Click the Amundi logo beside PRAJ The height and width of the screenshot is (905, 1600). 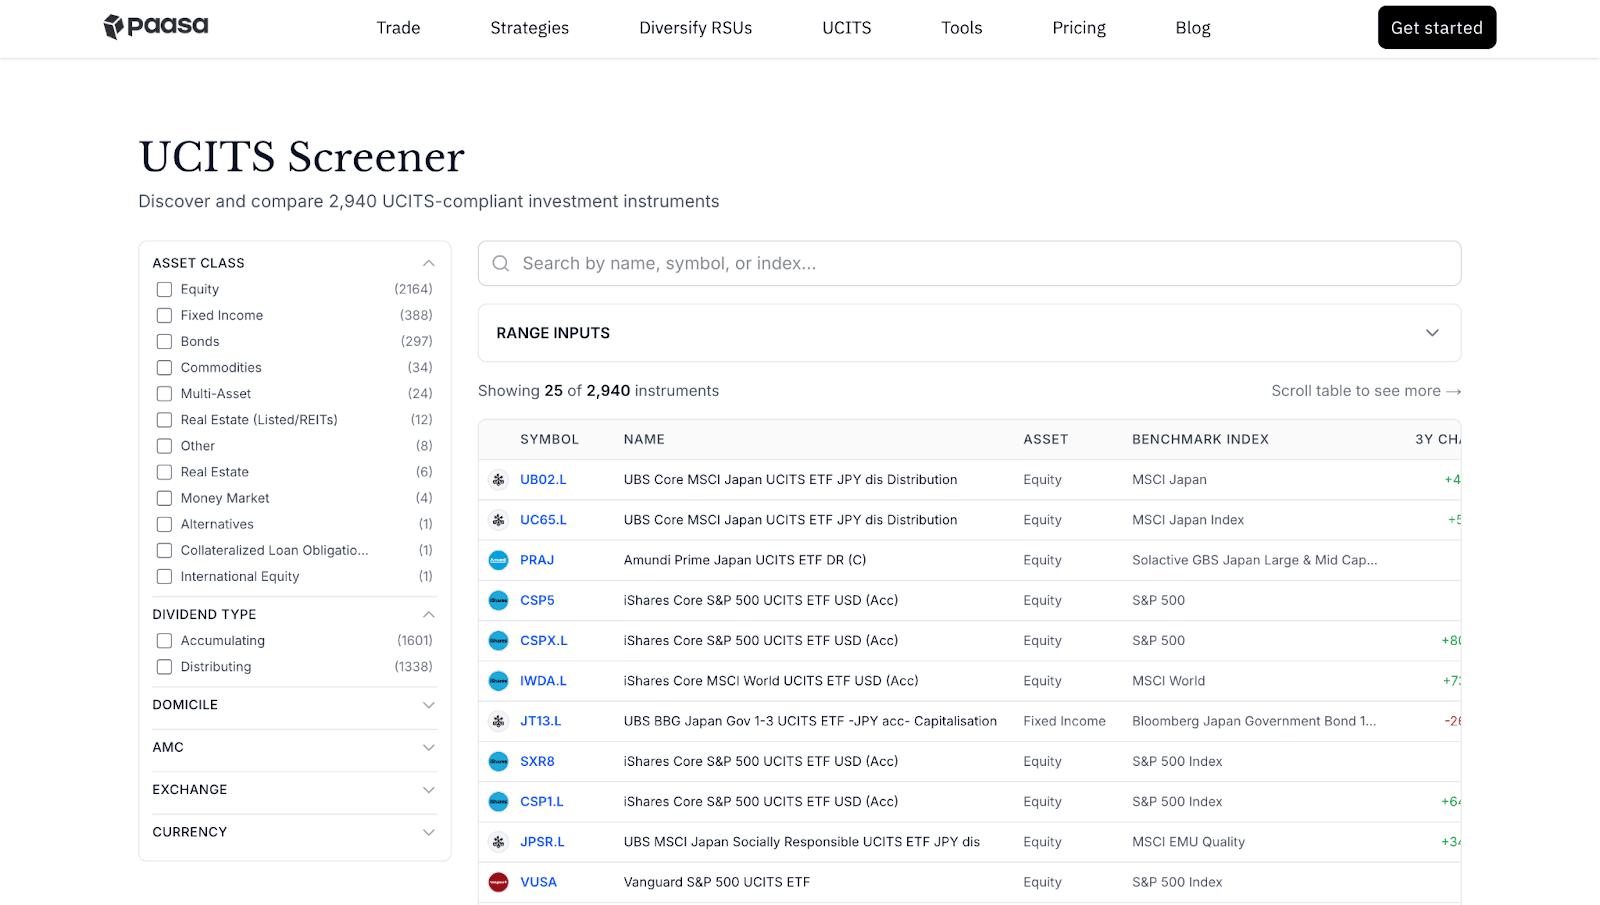tap(498, 560)
